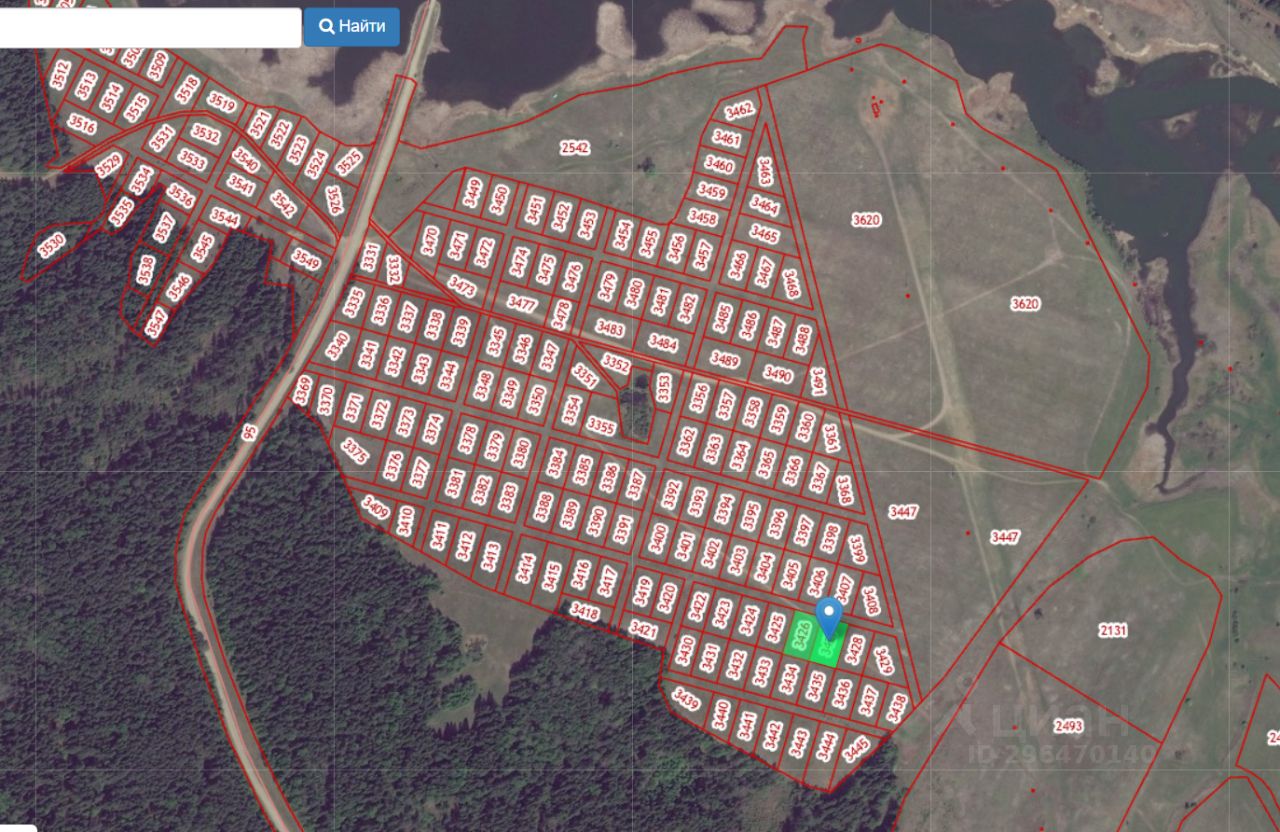
Task: Click road parcel labeled 95
Action: tap(249, 431)
